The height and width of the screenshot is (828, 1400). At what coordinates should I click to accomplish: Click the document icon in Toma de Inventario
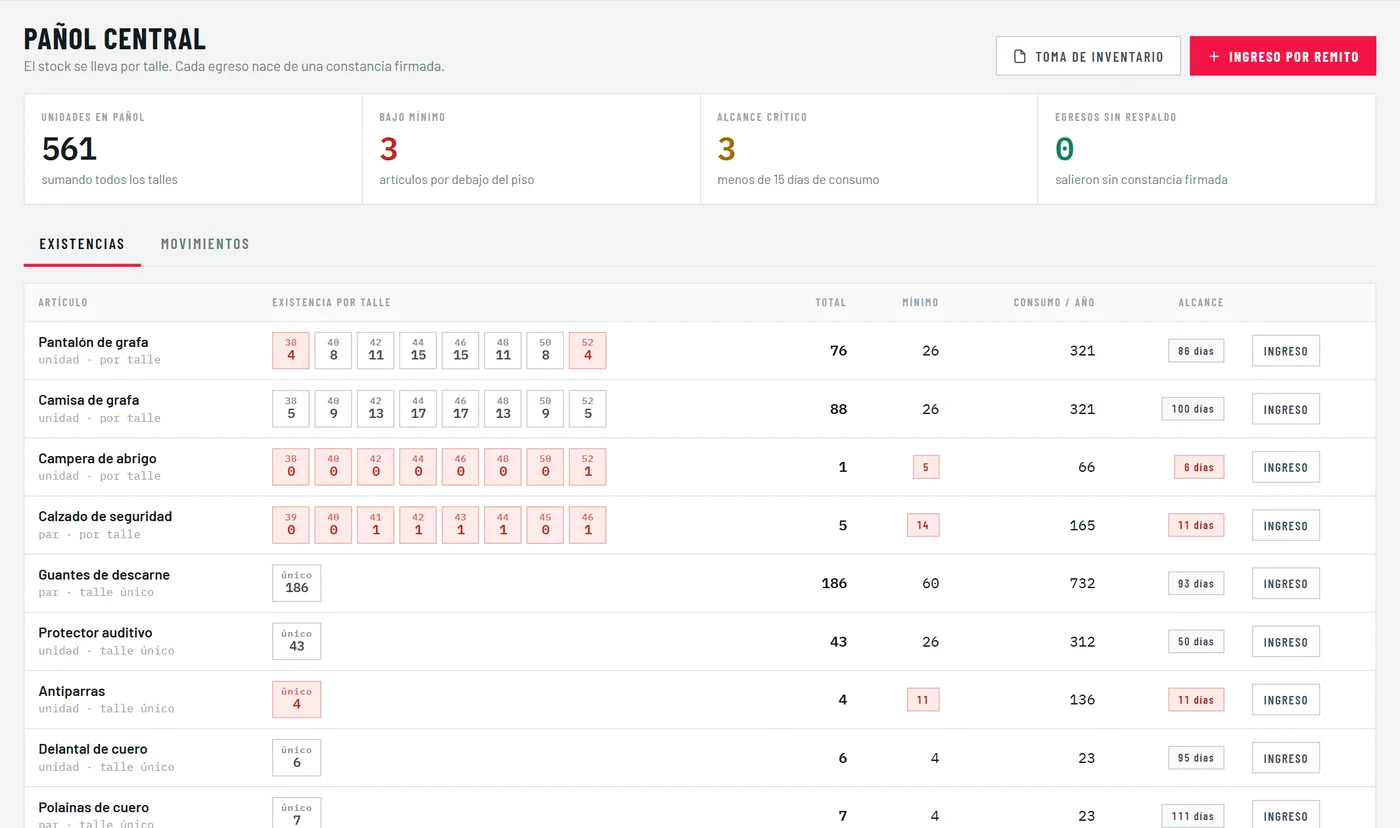pos(1020,57)
